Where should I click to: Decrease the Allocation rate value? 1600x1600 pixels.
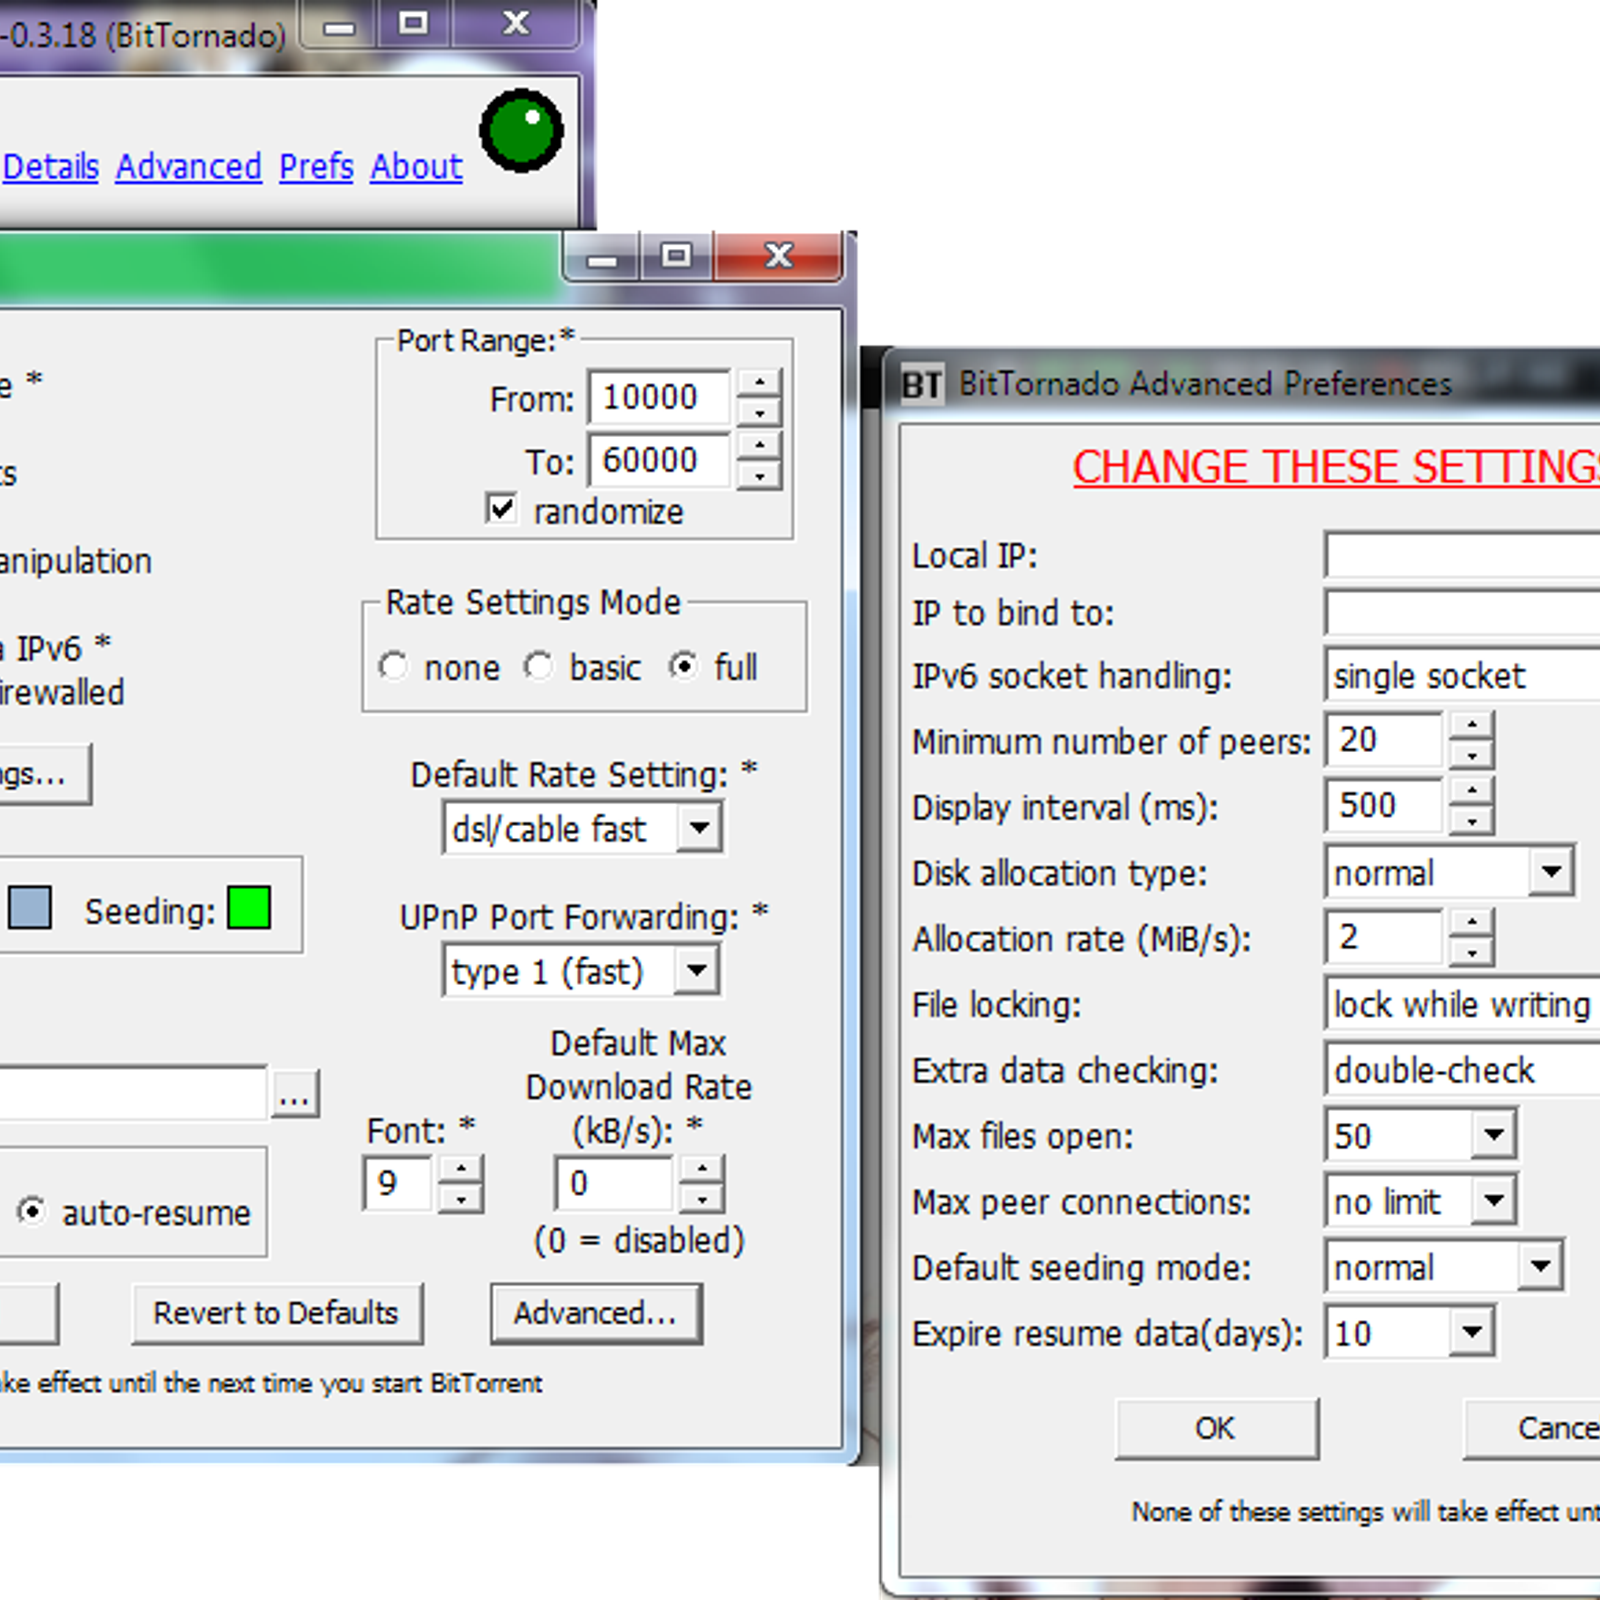click(1471, 952)
